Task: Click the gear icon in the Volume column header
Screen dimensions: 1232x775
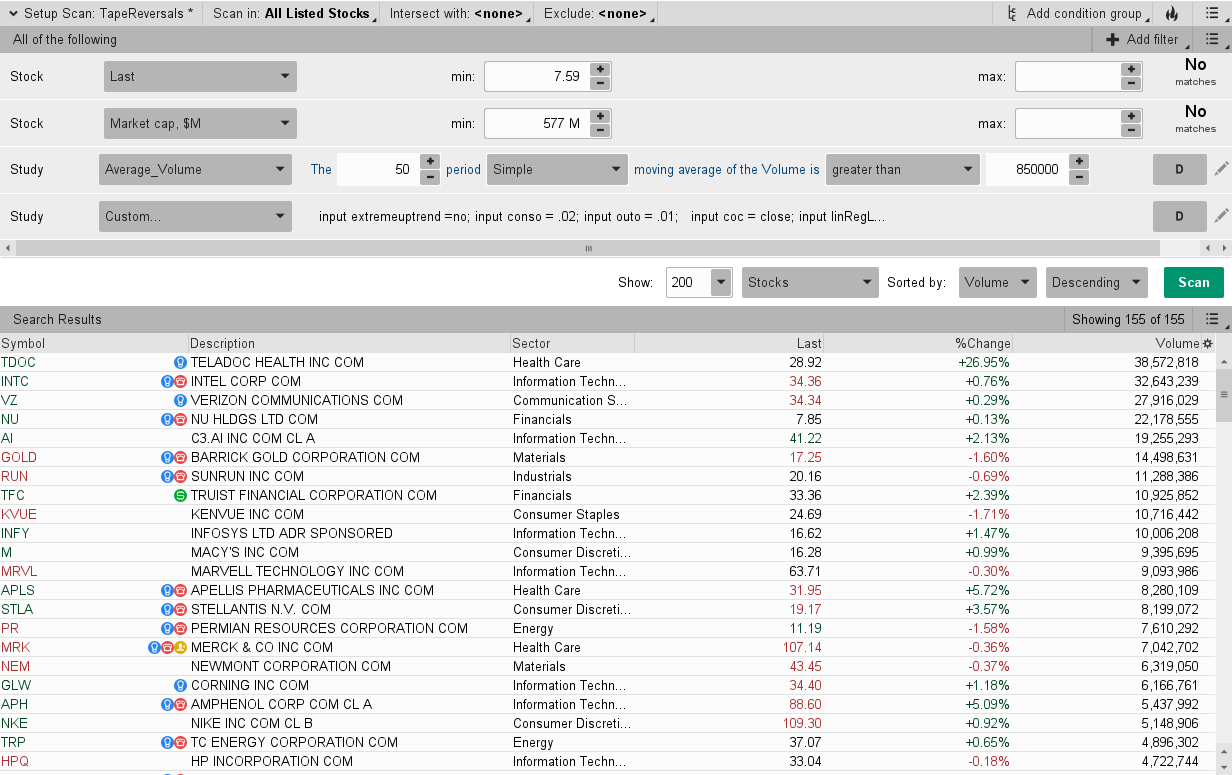Action: pyautogui.click(x=1208, y=343)
